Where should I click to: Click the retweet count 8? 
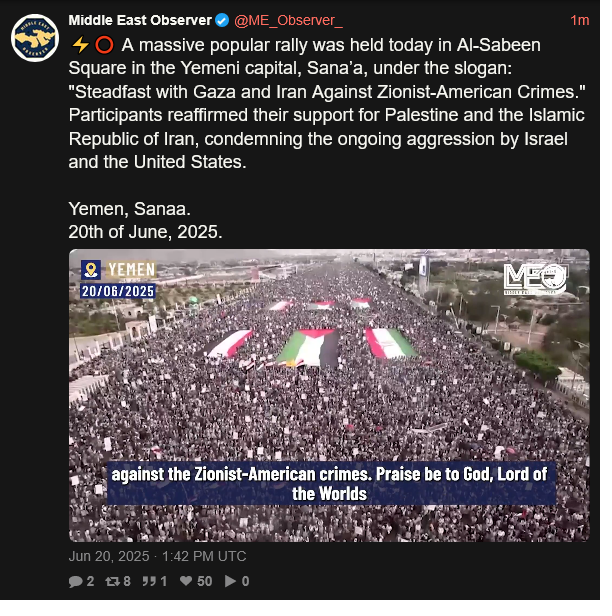tap(127, 581)
